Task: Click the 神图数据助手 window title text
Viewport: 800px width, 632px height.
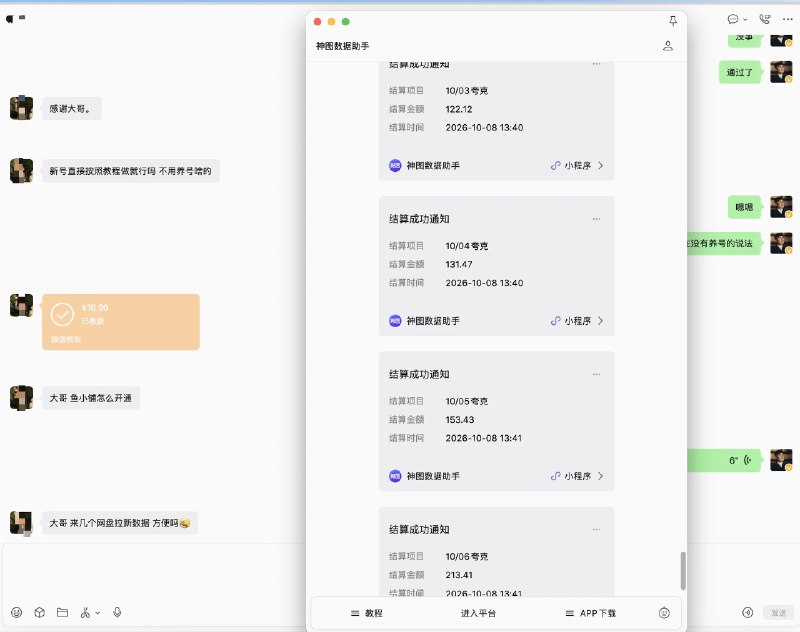Action: (342, 46)
